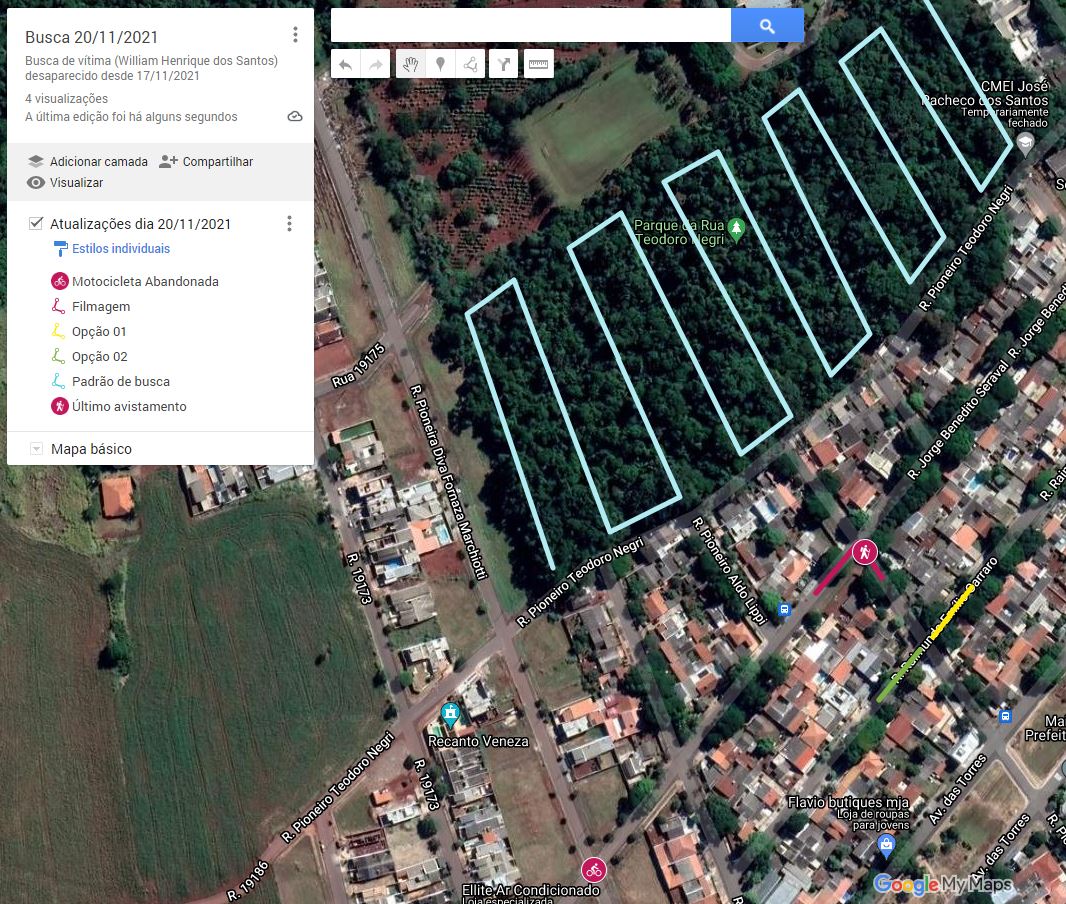Open the map title three-dot options menu
Viewport: 1066px width, 904px height.
pyautogui.click(x=295, y=35)
